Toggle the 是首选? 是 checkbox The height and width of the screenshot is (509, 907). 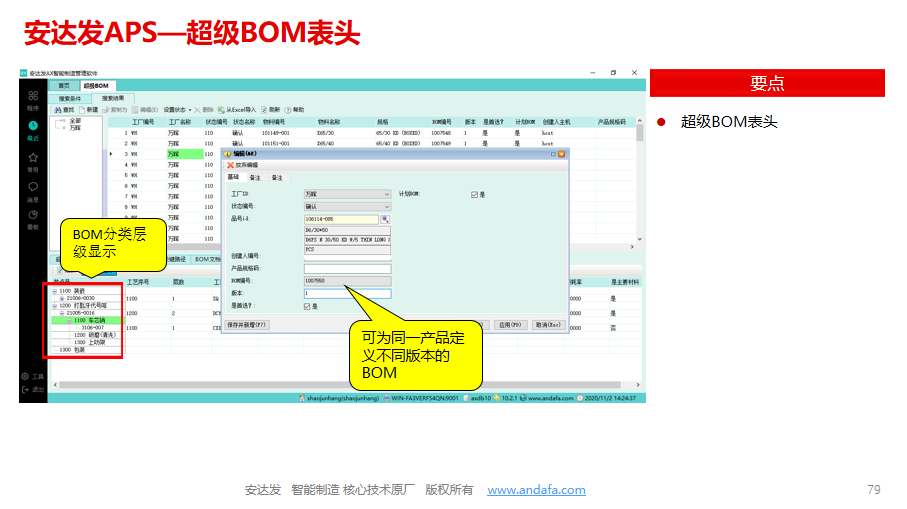tap(307, 307)
